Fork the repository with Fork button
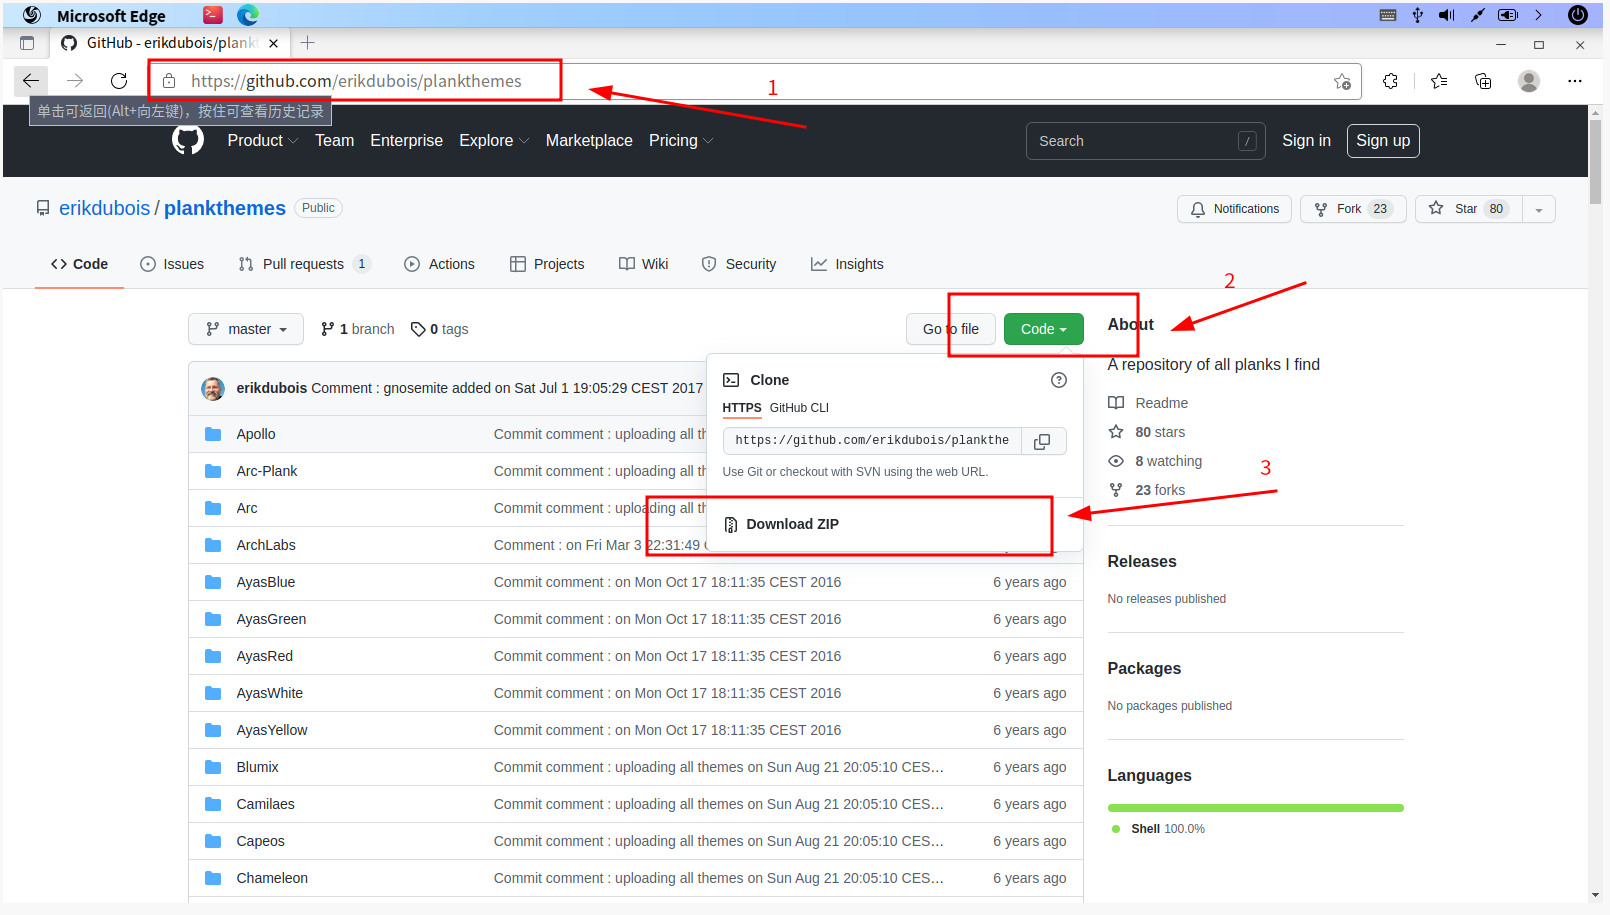 pos(1353,209)
